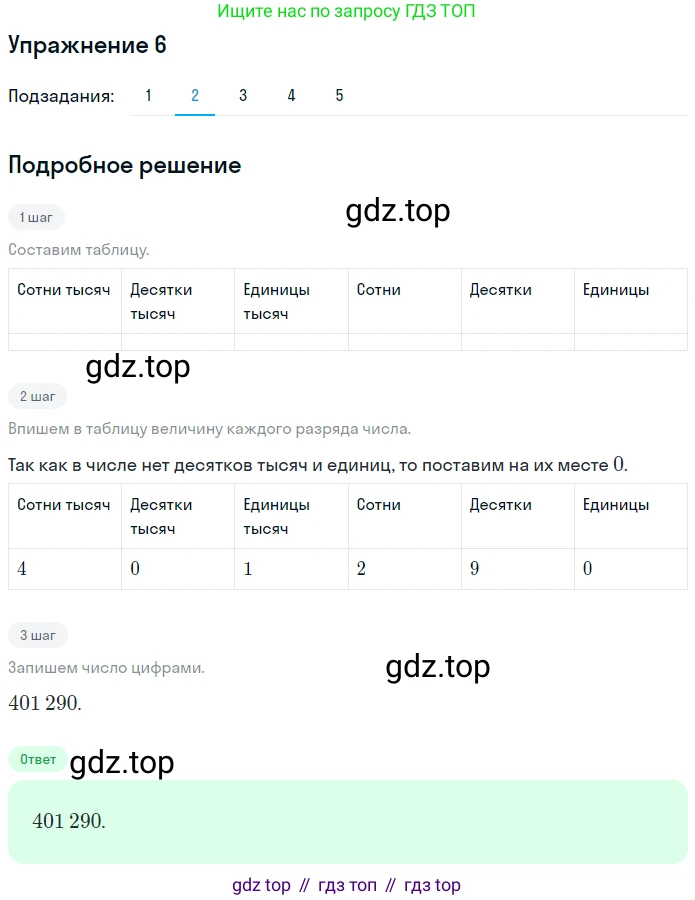Click the '2 шаг' step badge
Image resolution: width=695 pixels, height=900 pixels.
(37, 397)
